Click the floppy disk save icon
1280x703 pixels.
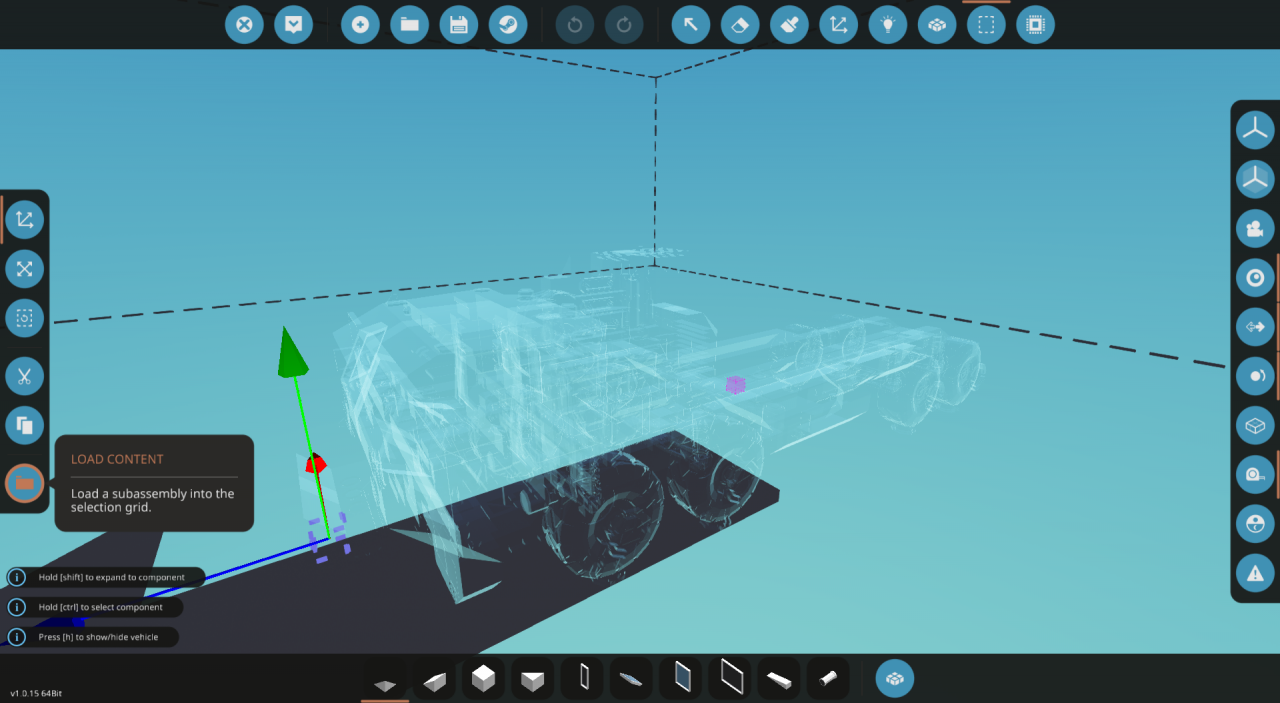[x=459, y=25]
